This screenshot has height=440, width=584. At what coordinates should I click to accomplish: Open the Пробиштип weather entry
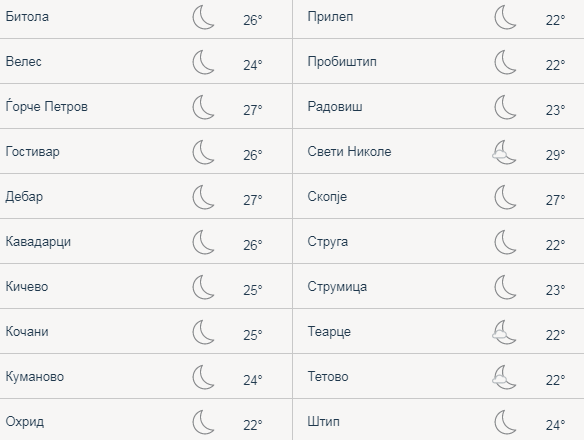pyautogui.click(x=342, y=61)
